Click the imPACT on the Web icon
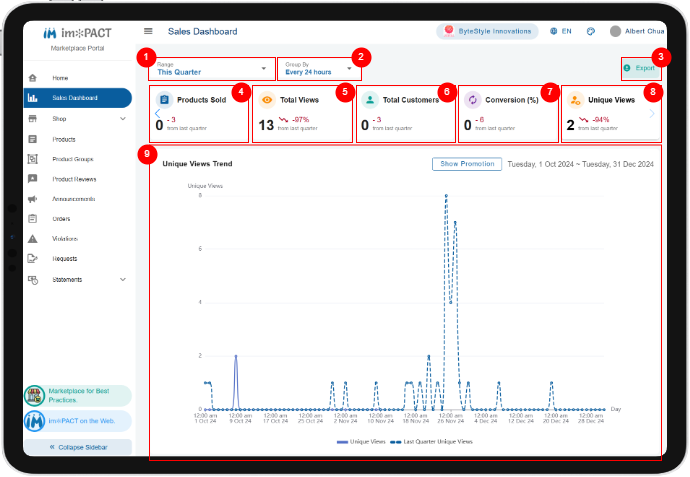Image resolution: width=690 pixels, height=477 pixels. [34, 421]
